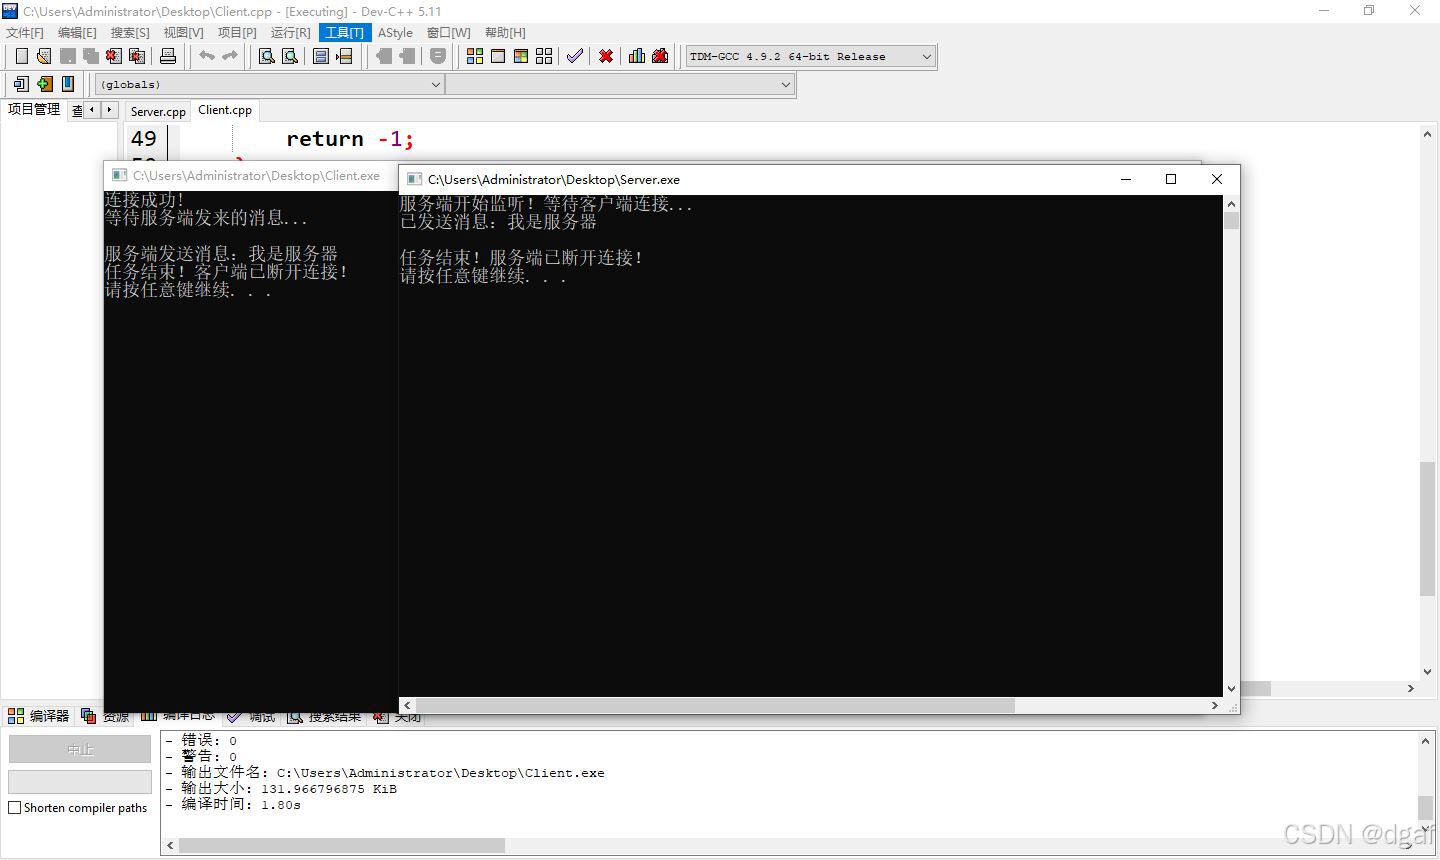
Task: Open the 文件[F] menu
Action: pyautogui.click(x=25, y=33)
